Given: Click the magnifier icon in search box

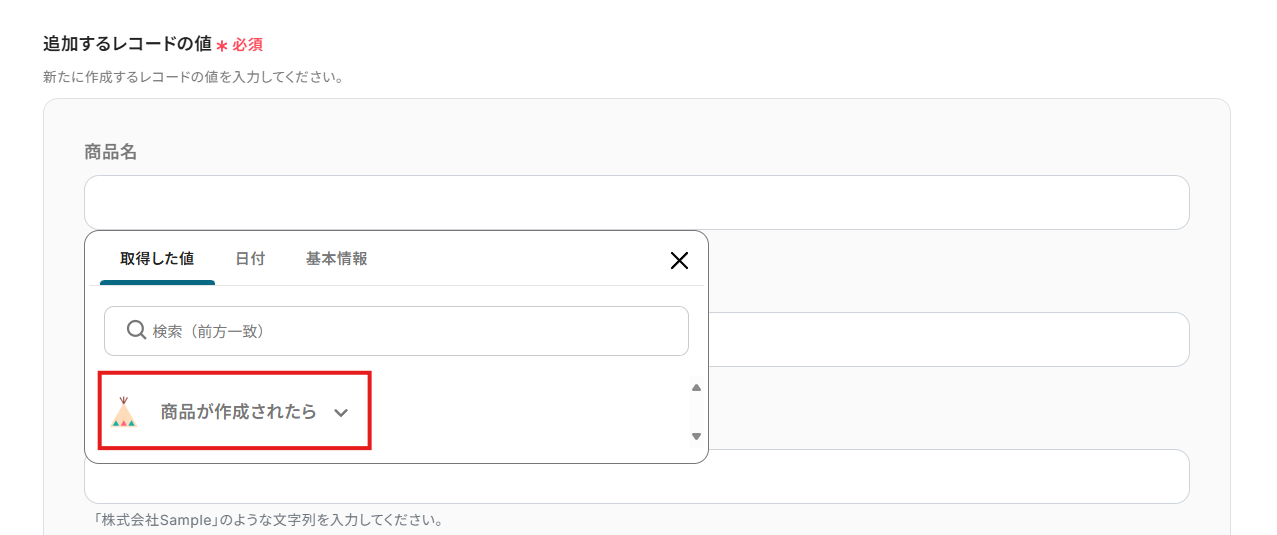Looking at the screenshot, I should click(137, 330).
